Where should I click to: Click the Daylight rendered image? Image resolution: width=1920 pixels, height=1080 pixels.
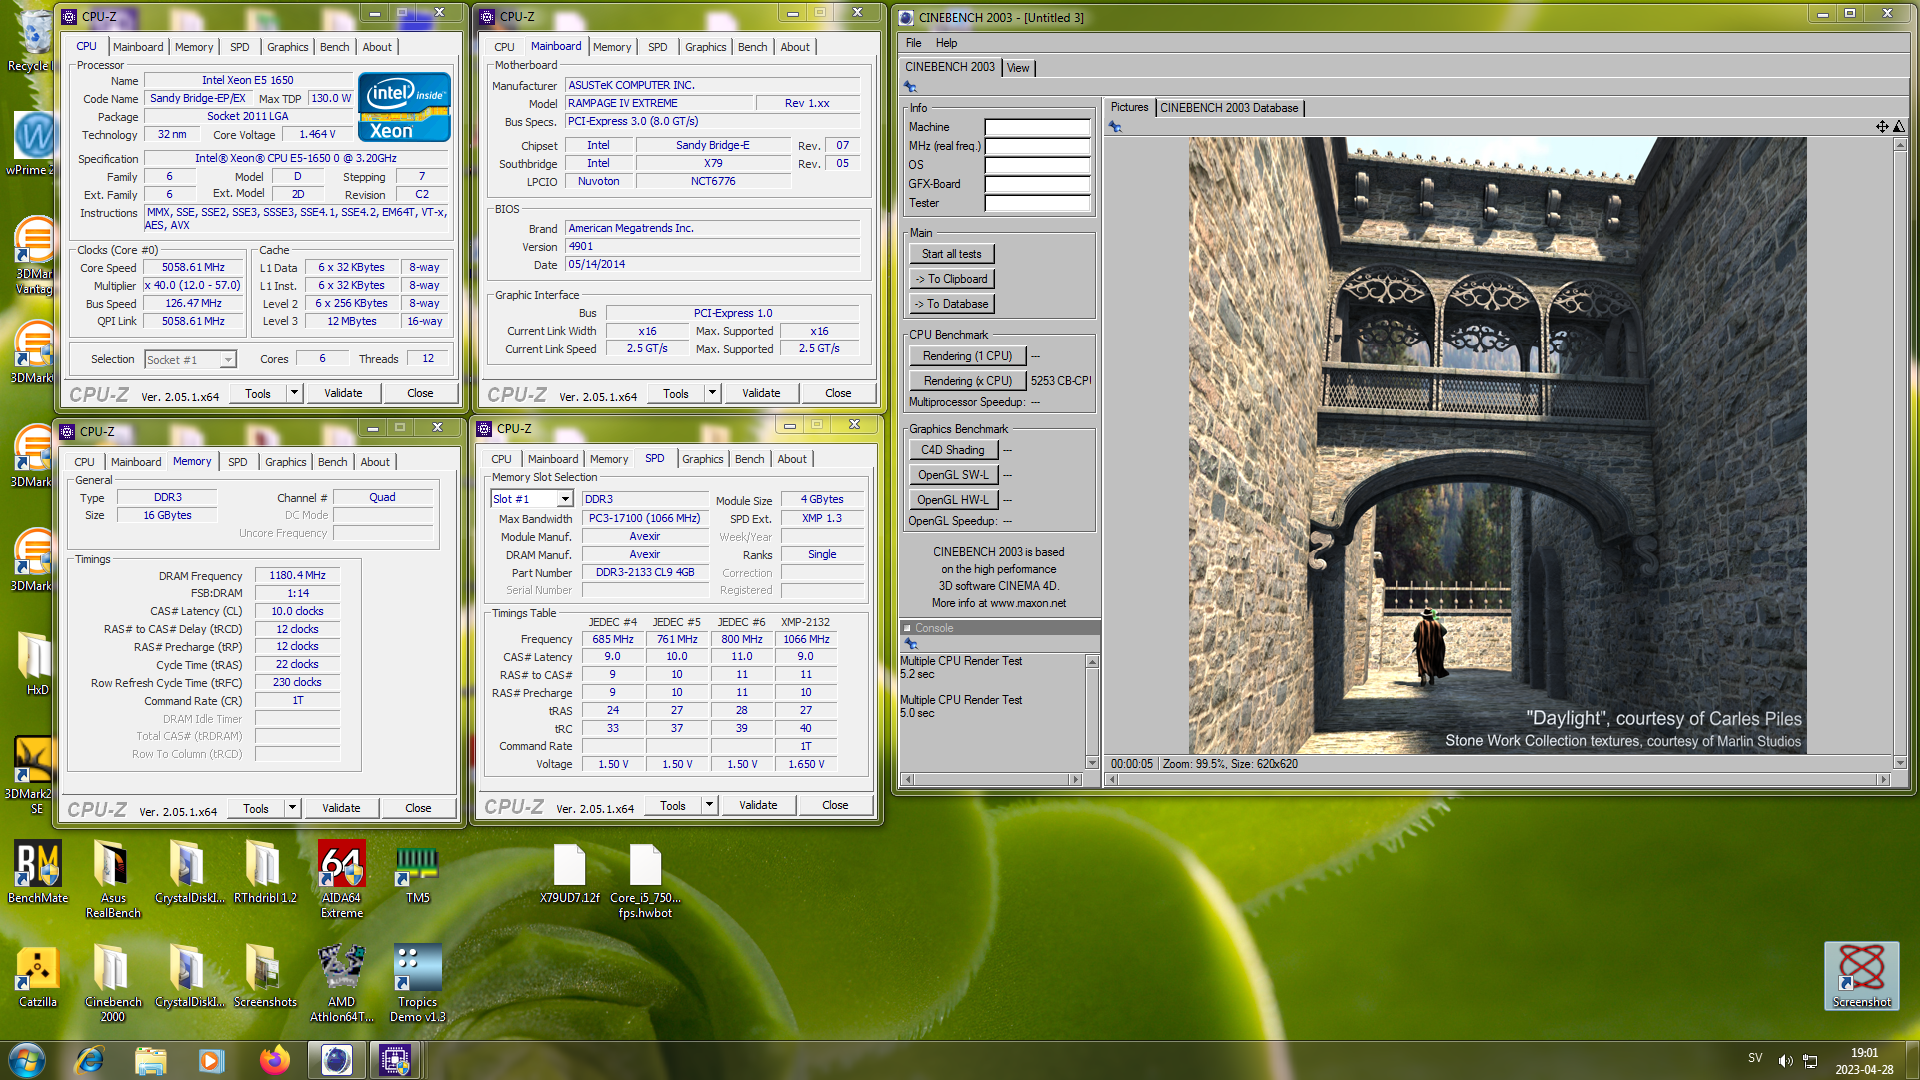click(x=1497, y=445)
